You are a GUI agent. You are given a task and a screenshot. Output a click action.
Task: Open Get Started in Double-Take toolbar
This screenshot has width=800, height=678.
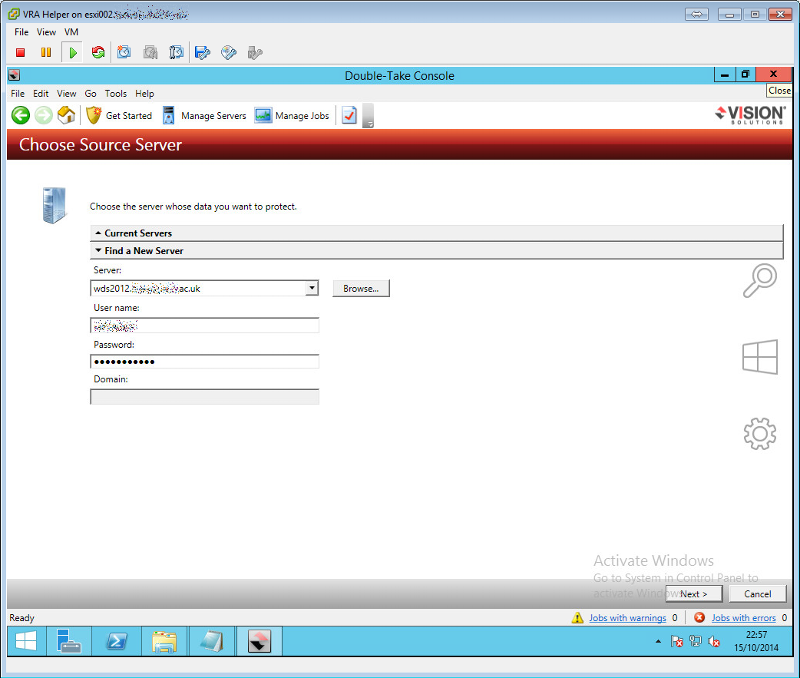[x=119, y=116]
